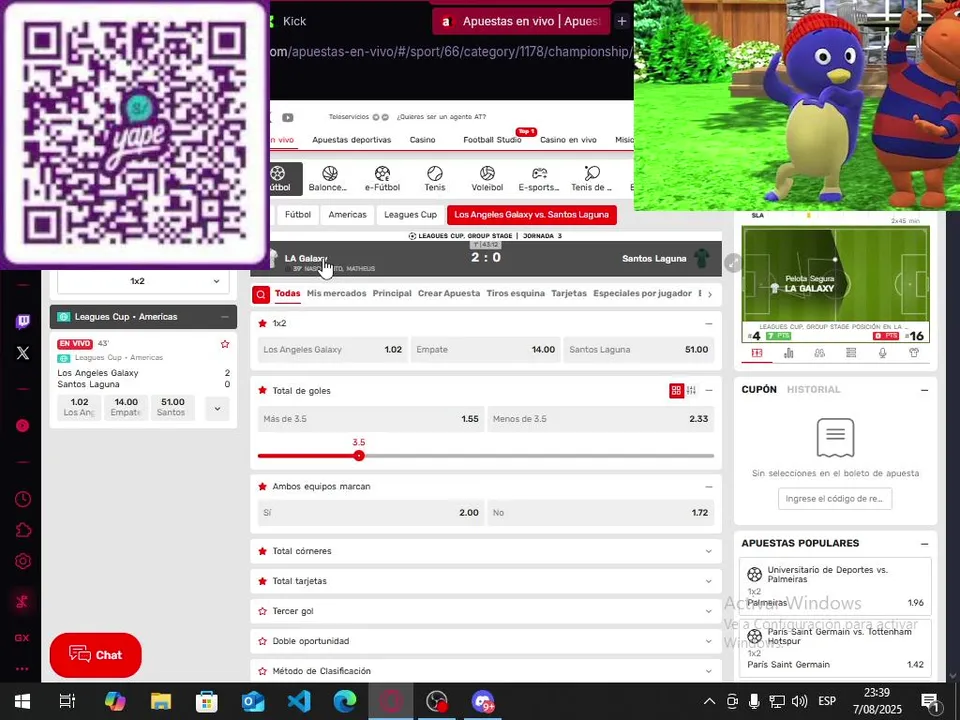The image size is (960, 720).
Task: Select the Tenis de mesa icon
Action: (591, 179)
